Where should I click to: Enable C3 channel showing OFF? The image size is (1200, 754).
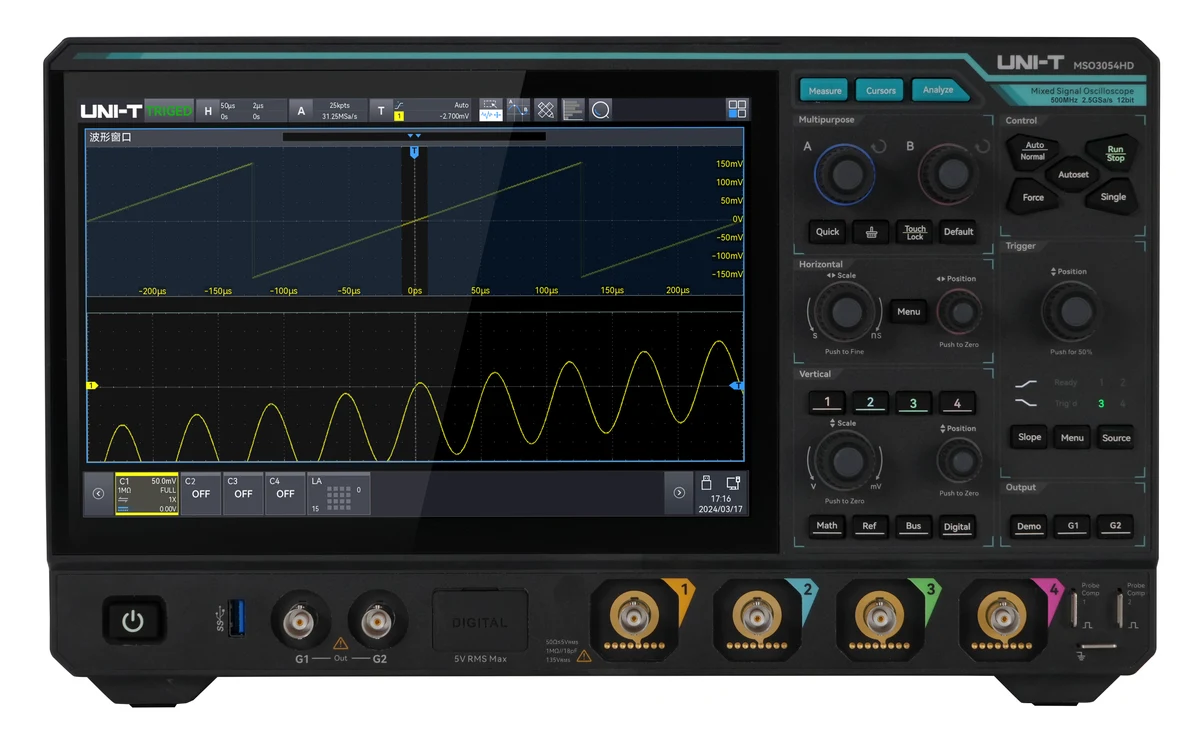click(x=243, y=494)
